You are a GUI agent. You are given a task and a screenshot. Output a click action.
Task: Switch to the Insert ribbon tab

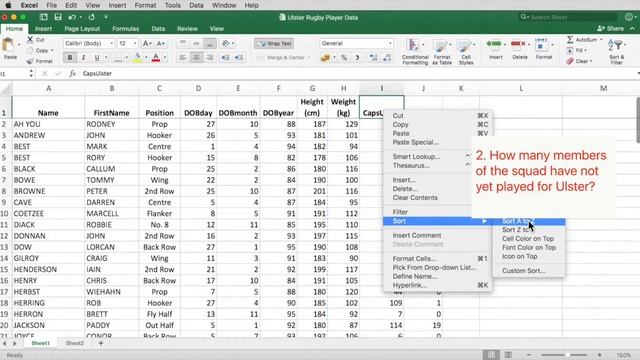coord(43,29)
